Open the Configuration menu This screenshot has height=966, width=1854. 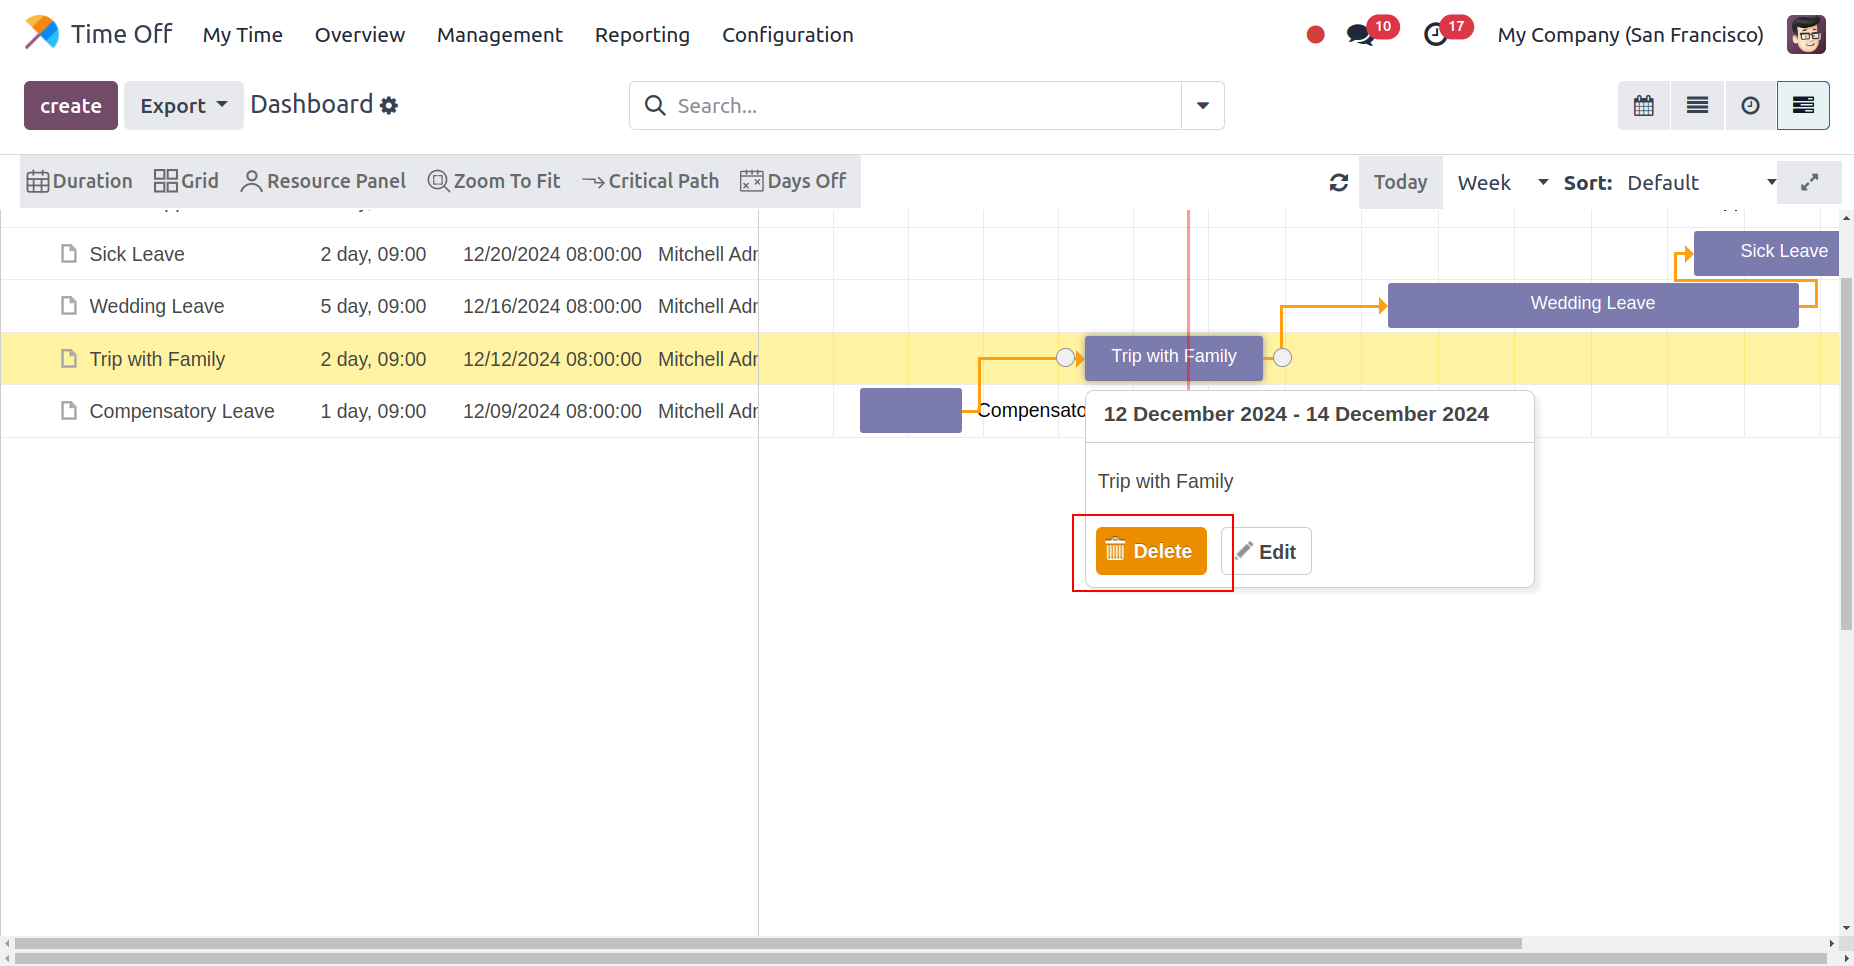click(787, 35)
